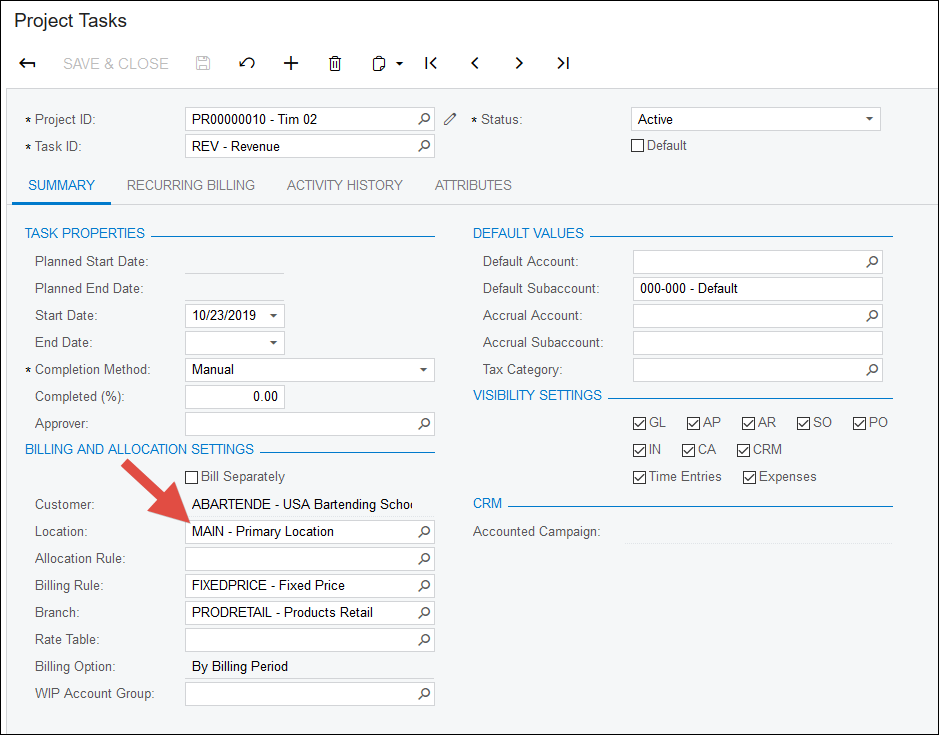Click the back arrow icon in toolbar

(x=28, y=63)
